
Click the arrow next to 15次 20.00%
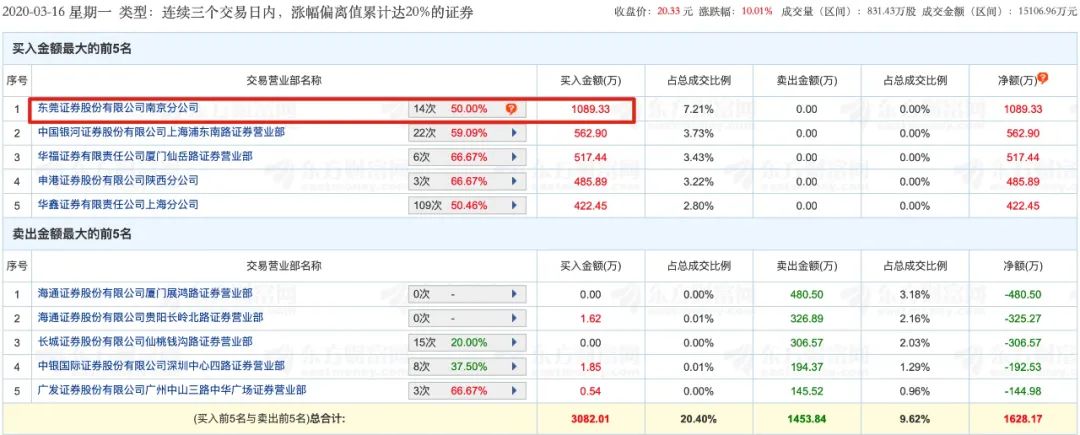(x=515, y=342)
